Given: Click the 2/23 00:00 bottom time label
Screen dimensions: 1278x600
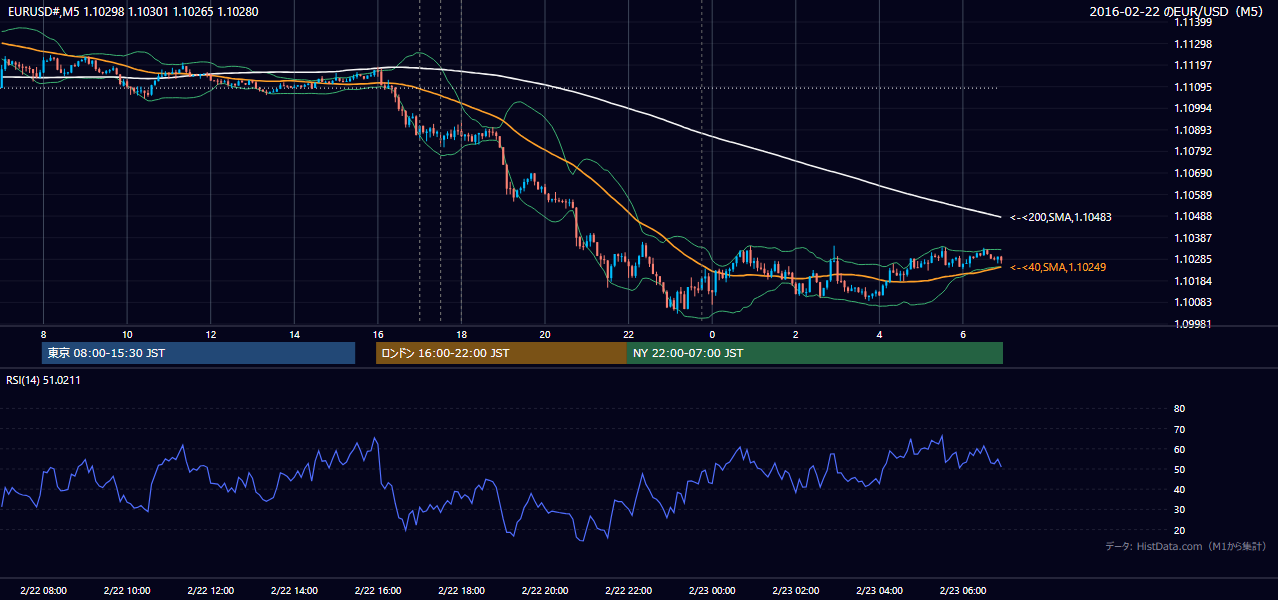Looking at the screenshot, I should pos(711,590).
